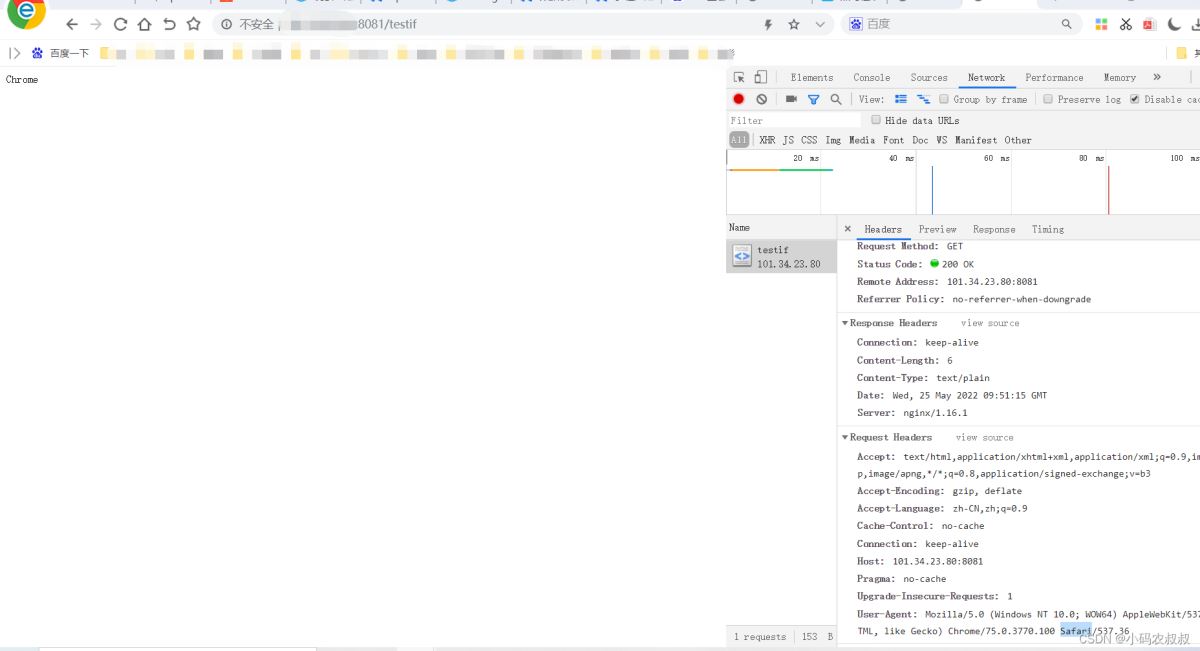Collapse the Response Headers section
The image size is (1200, 651).
point(845,323)
